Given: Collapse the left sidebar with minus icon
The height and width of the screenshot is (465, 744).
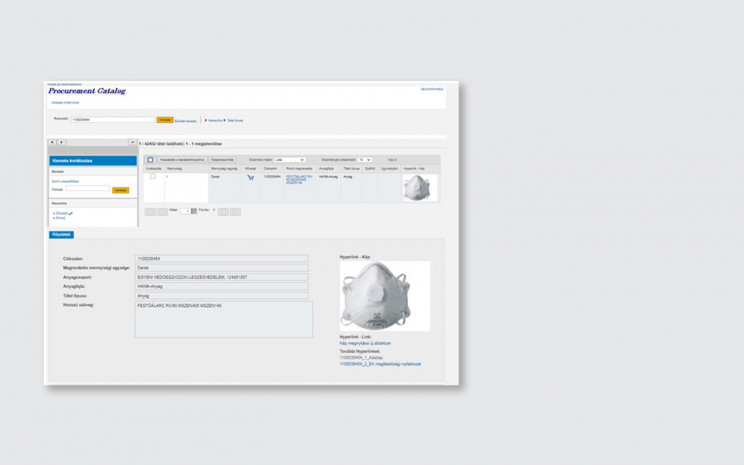Looking at the screenshot, I should [x=133, y=142].
